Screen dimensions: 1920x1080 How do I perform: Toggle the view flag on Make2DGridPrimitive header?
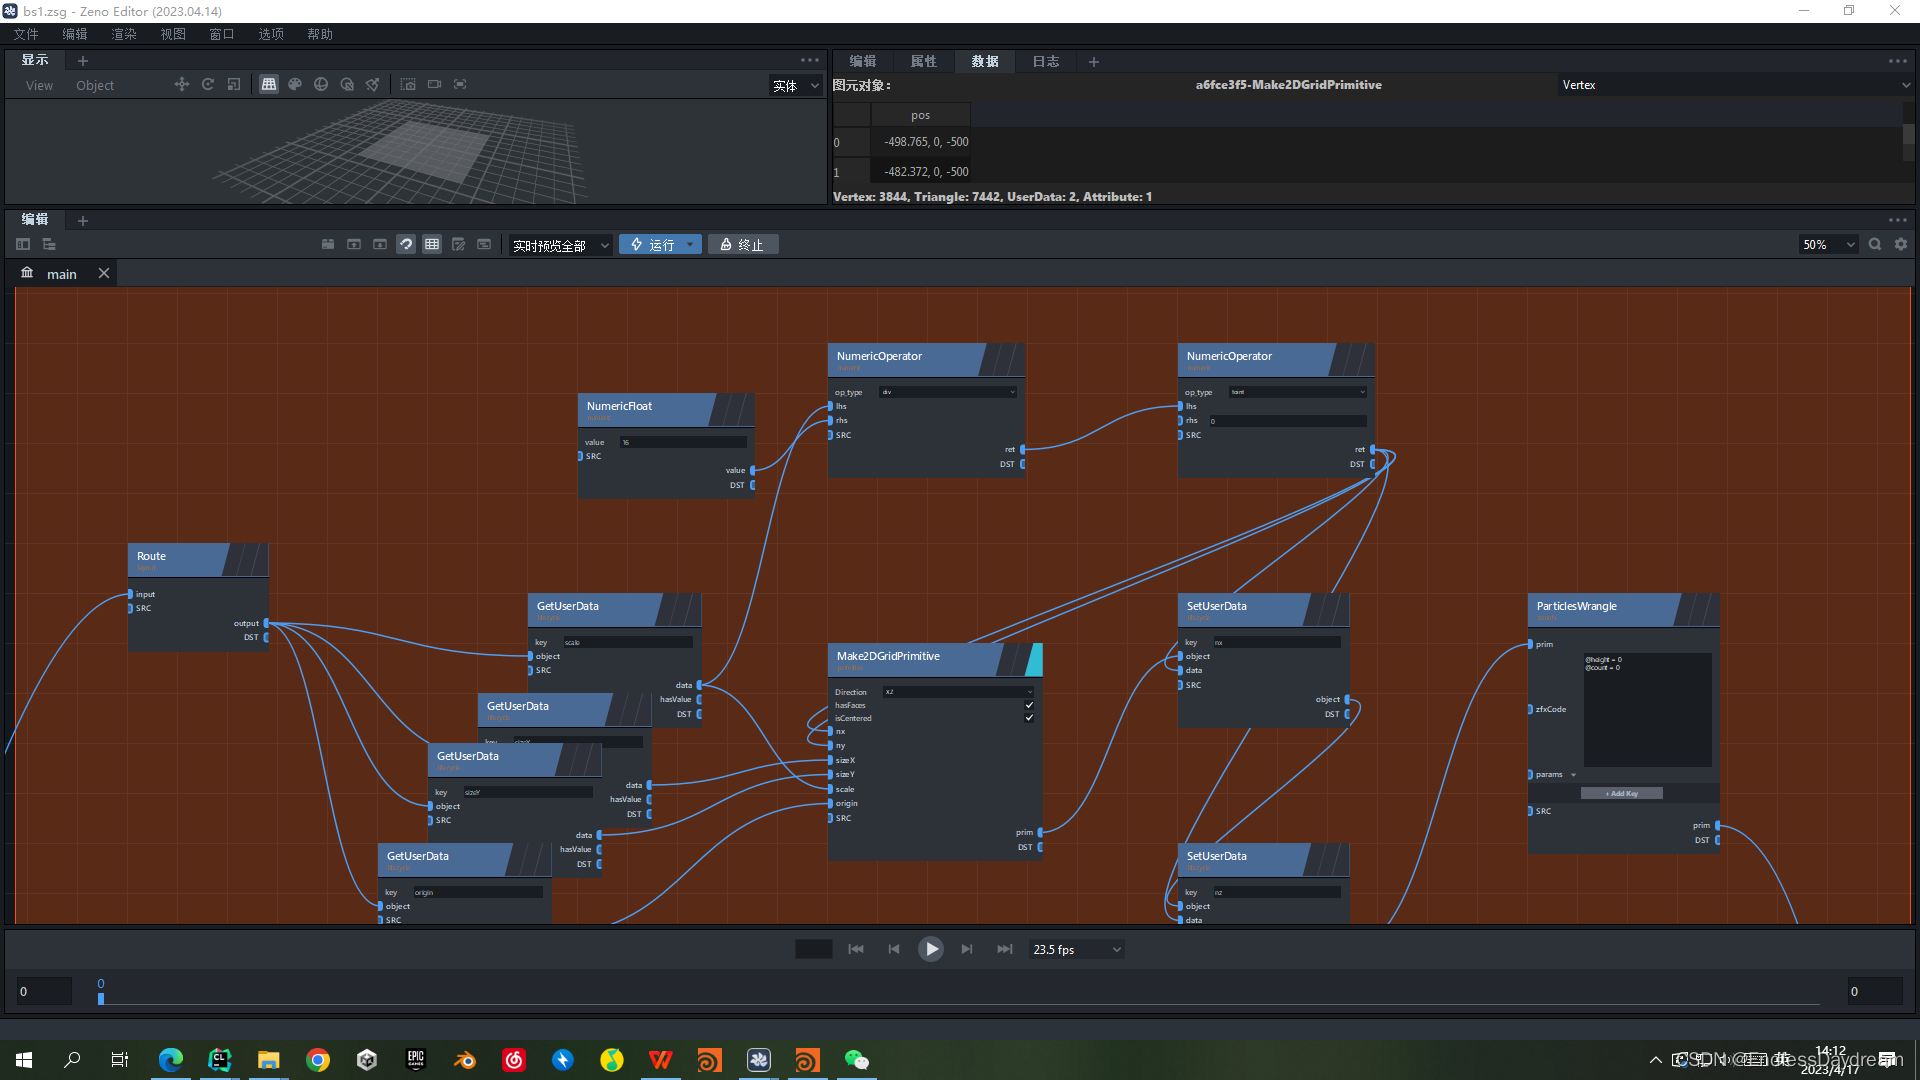[x=1035, y=659]
